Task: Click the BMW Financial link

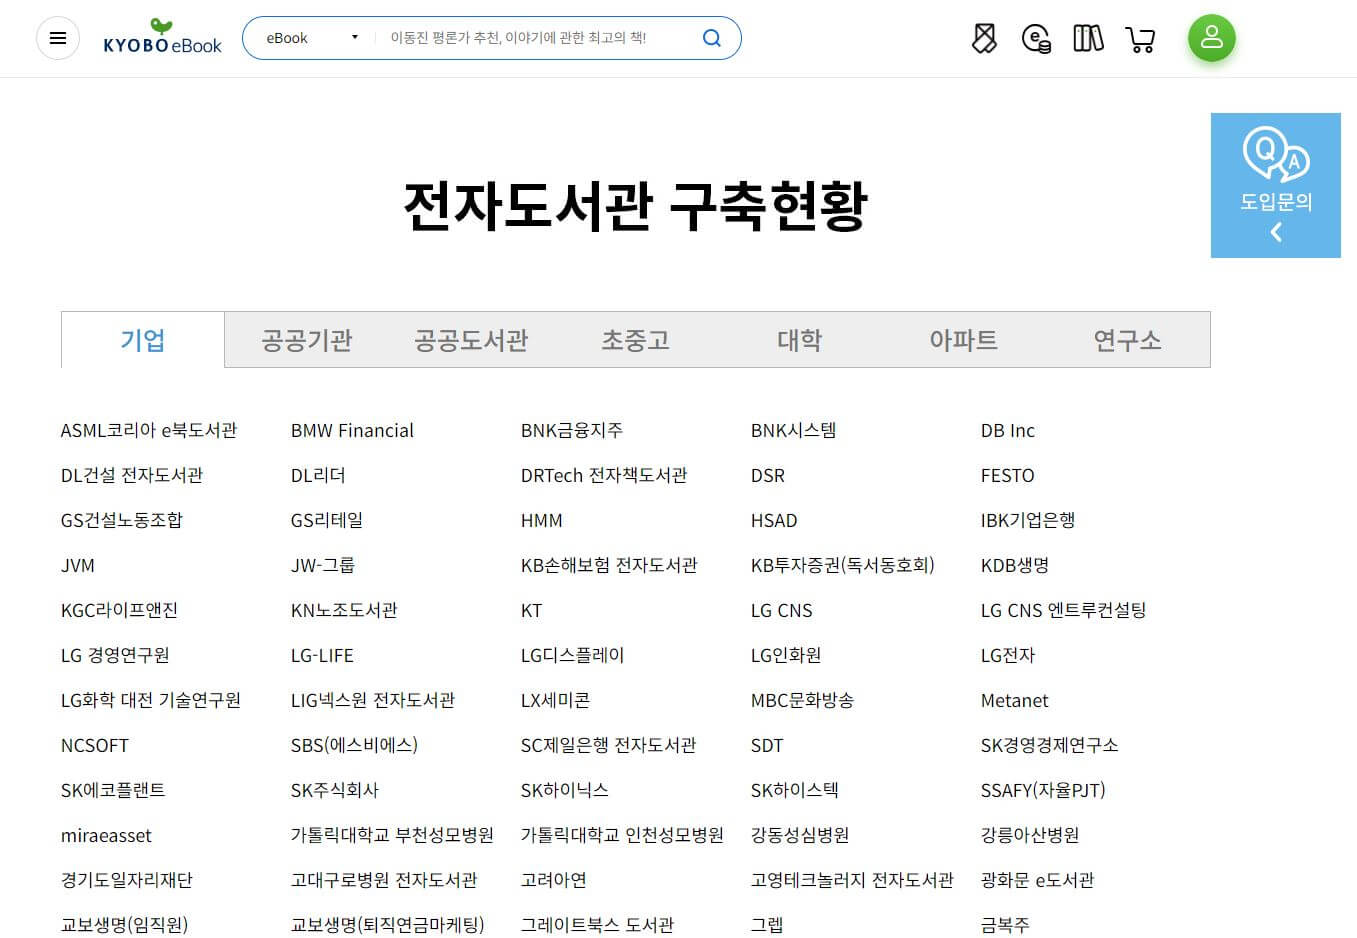Action: tap(352, 430)
